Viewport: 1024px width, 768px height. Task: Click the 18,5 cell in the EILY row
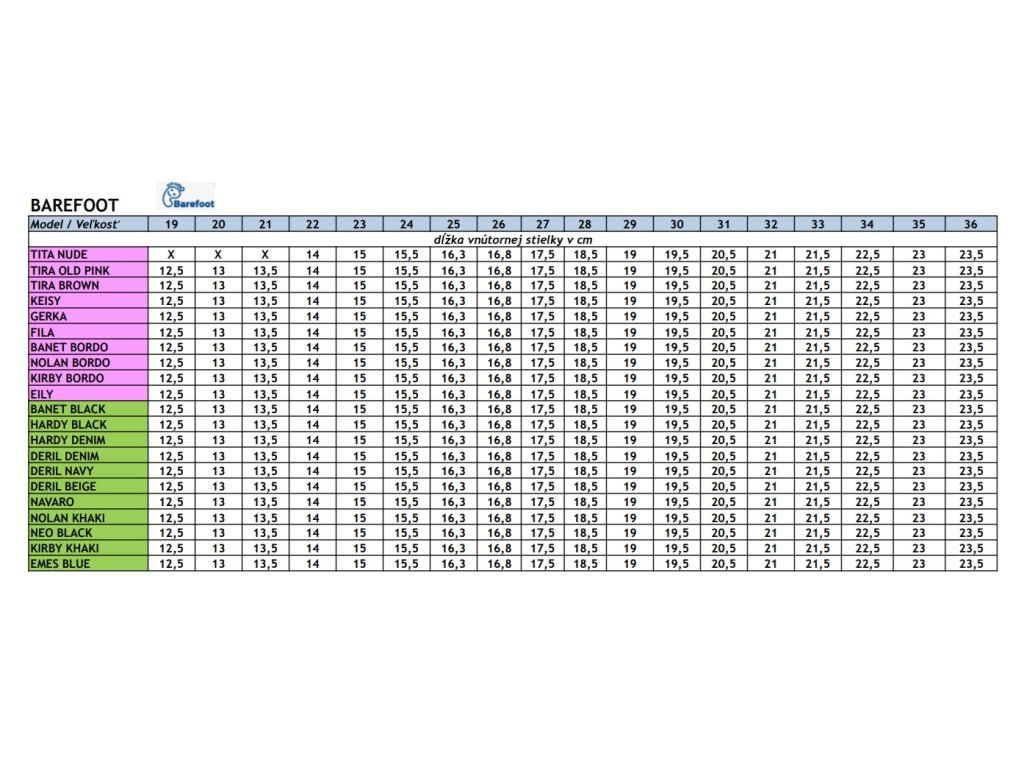point(585,394)
